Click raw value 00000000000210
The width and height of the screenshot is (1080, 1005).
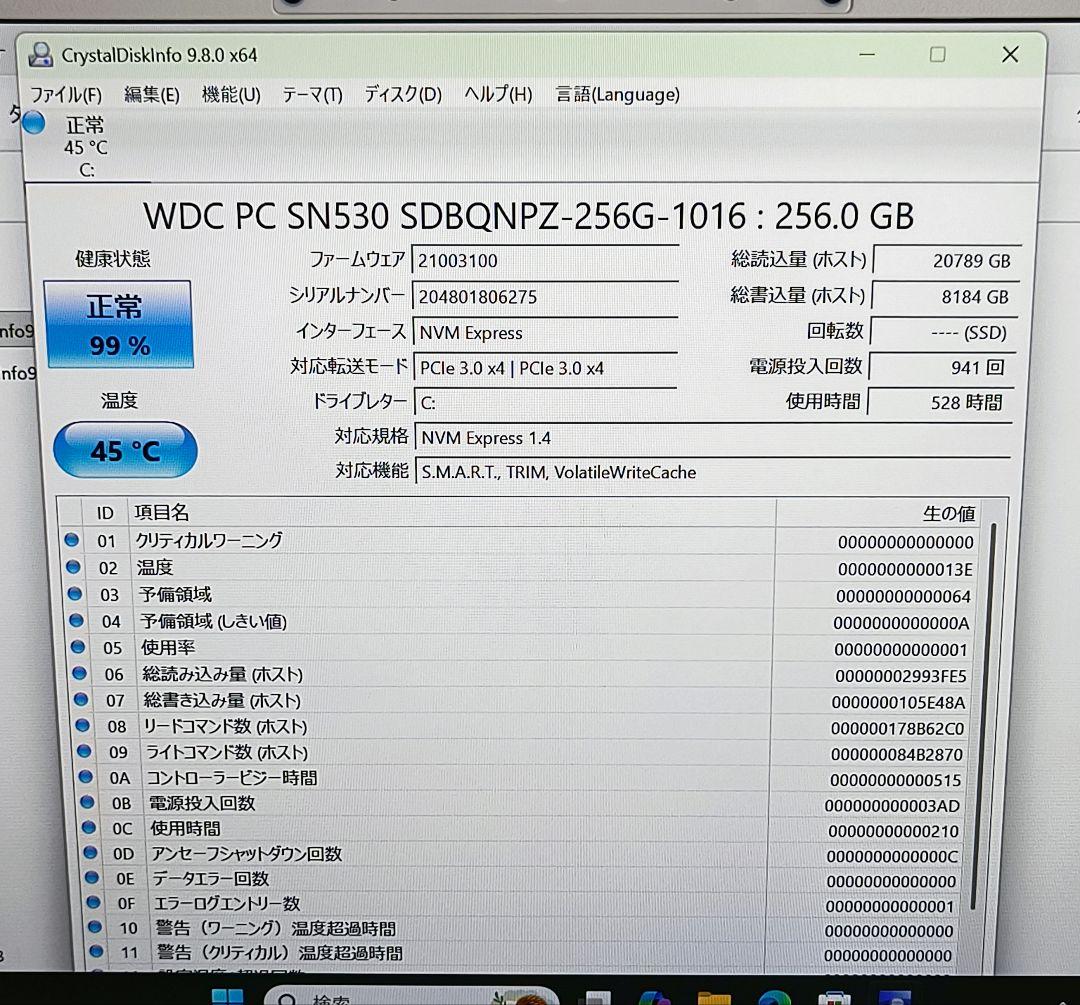click(x=893, y=831)
